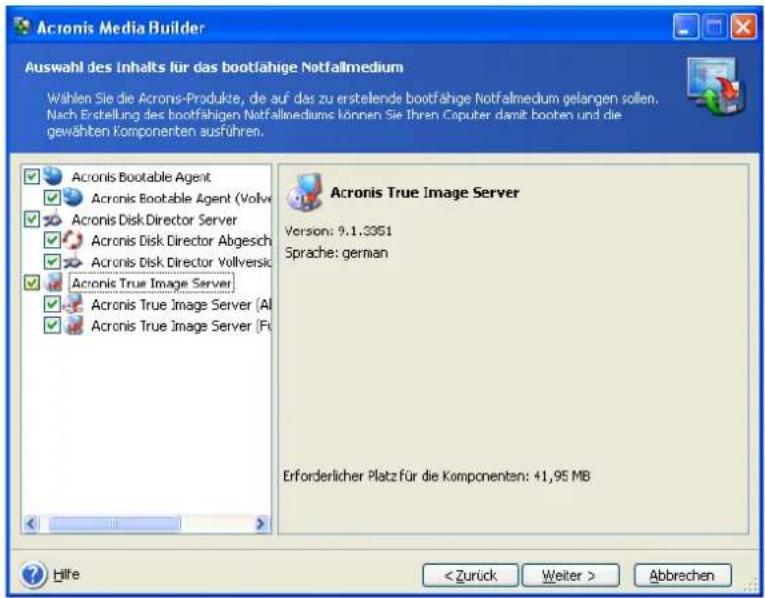The image size is (765, 598).
Task: Cancel the wizard with Abbrechen
Action: coord(683,576)
